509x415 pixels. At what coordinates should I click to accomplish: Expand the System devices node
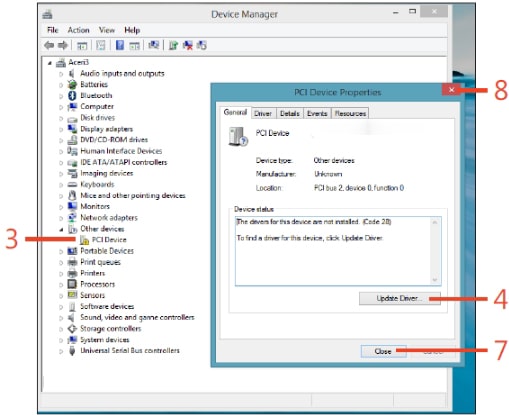pos(61,340)
